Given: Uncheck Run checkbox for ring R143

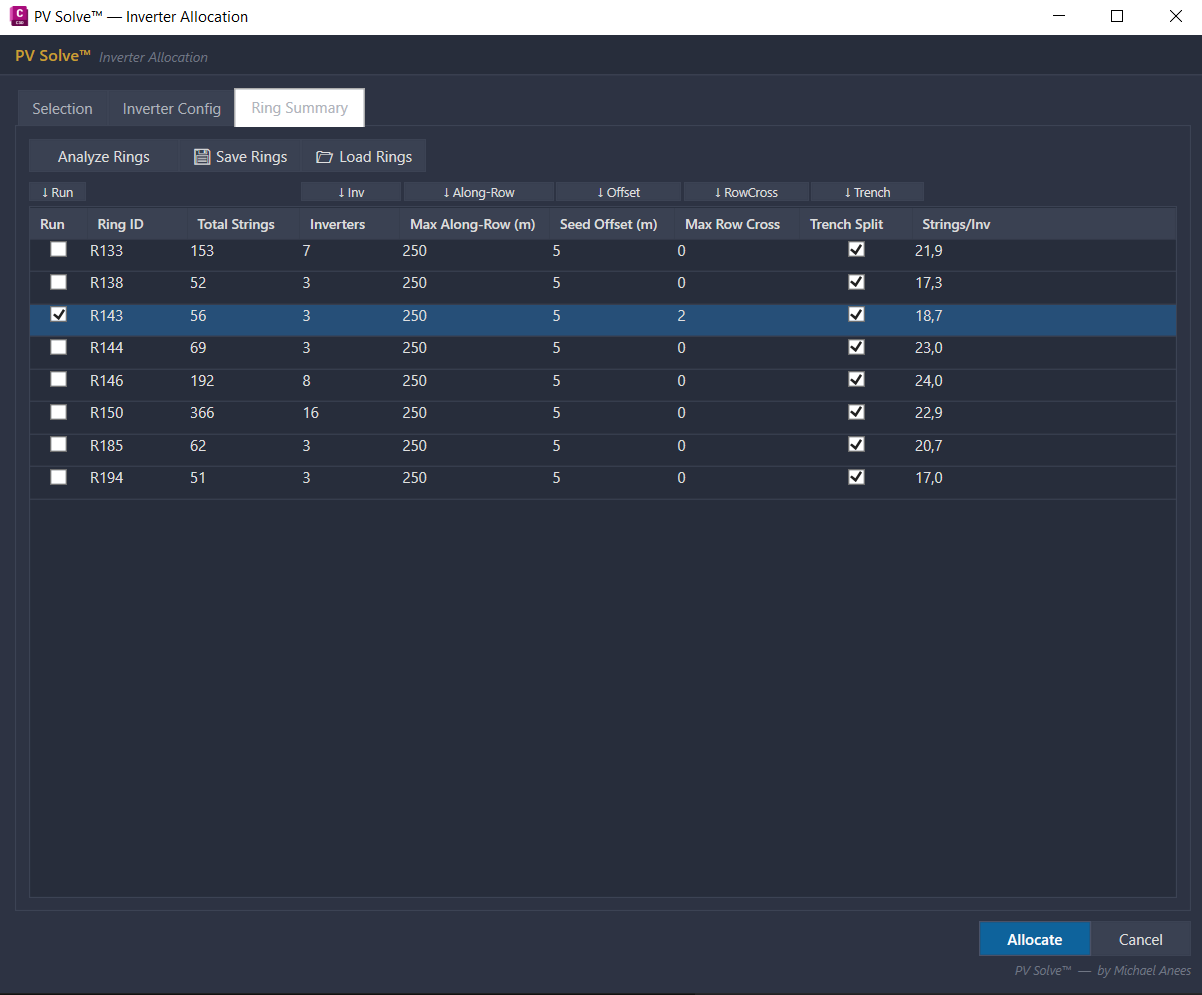Looking at the screenshot, I should (x=59, y=315).
